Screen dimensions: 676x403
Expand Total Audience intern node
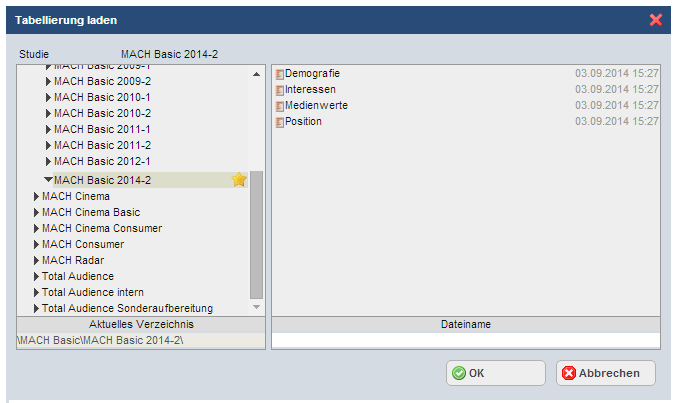point(36,292)
